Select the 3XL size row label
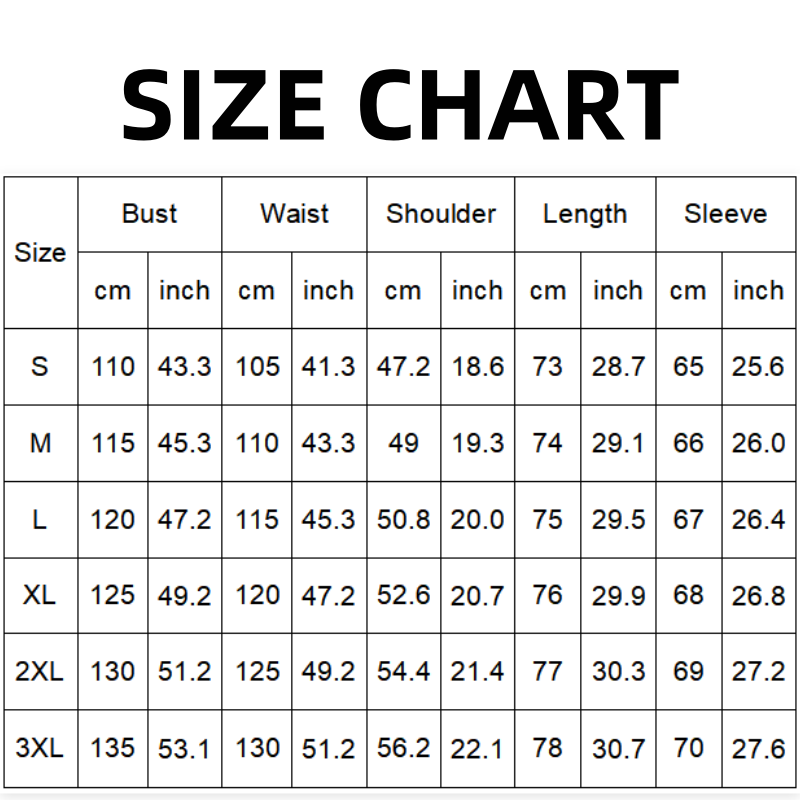 click(40, 748)
